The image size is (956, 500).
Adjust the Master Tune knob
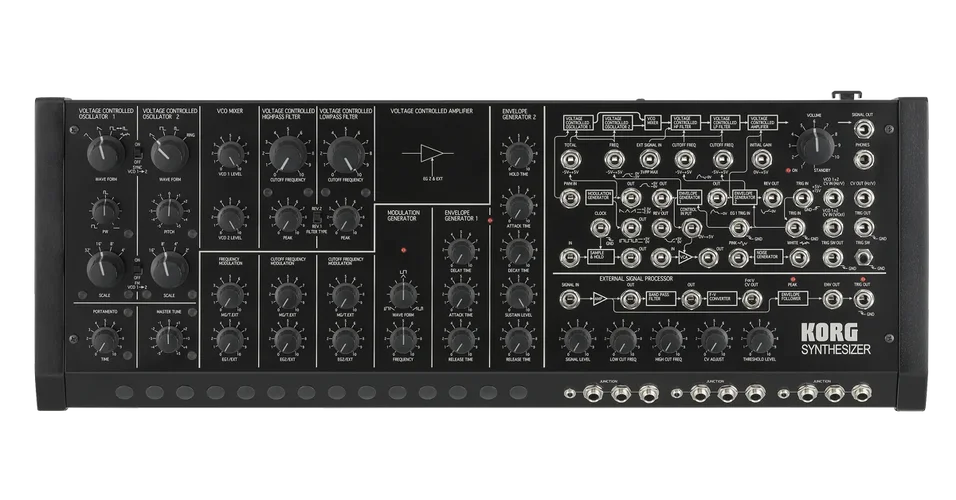169,339
